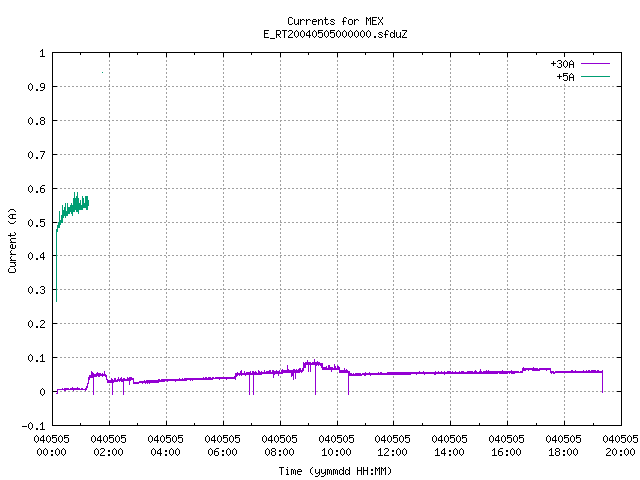Click x-axis tick '040505 14:00'
The image size is (640, 480).
[x=449, y=445]
